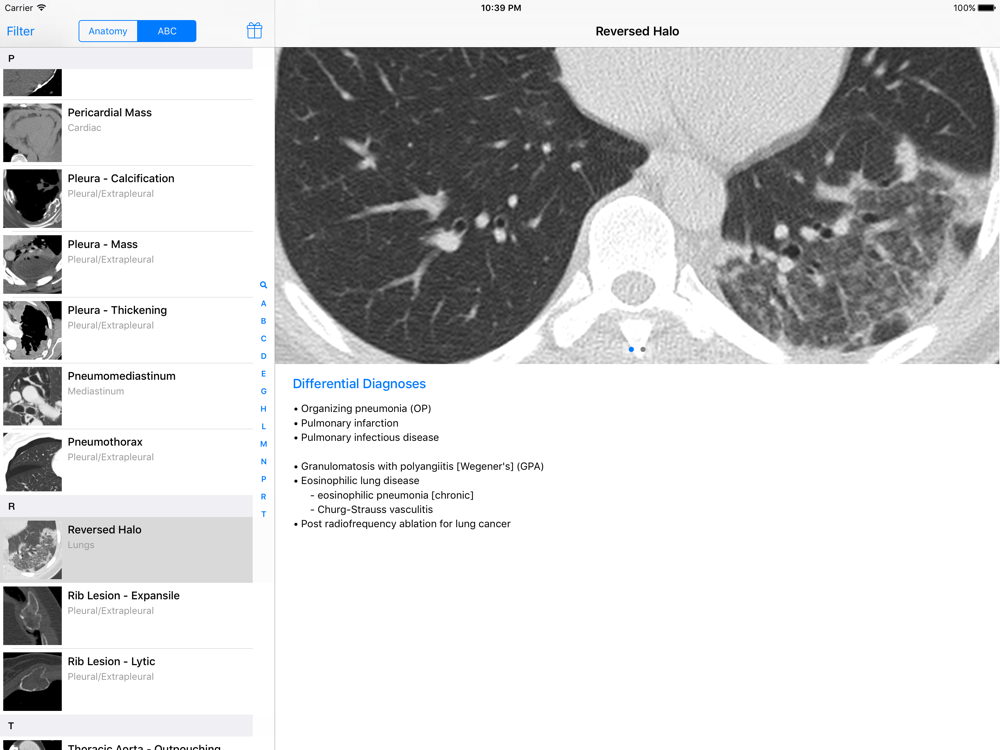
Task: Select the first image page dot
Action: pos(631,349)
